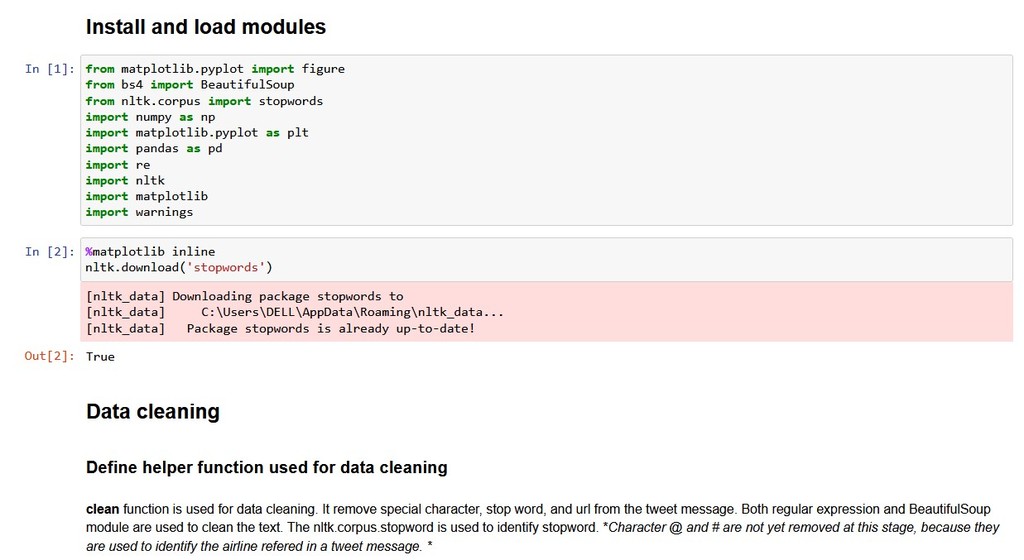Viewport: 1024px width, 560px height.
Task: Click the clean function description paragraph
Action: (542, 527)
